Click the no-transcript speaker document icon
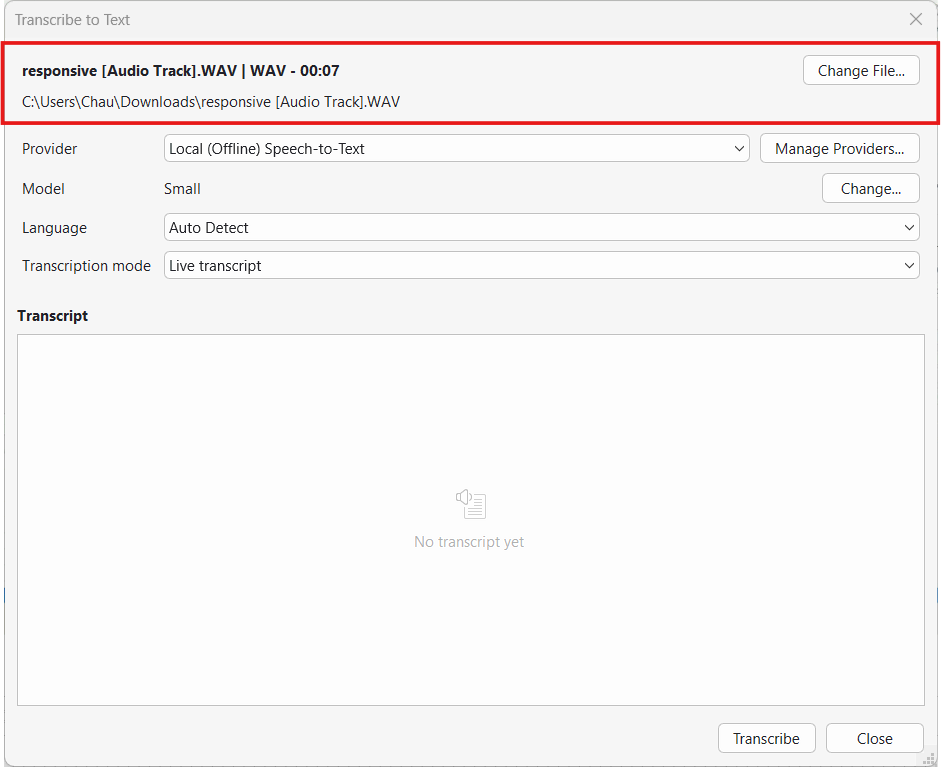 coord(470,504)
